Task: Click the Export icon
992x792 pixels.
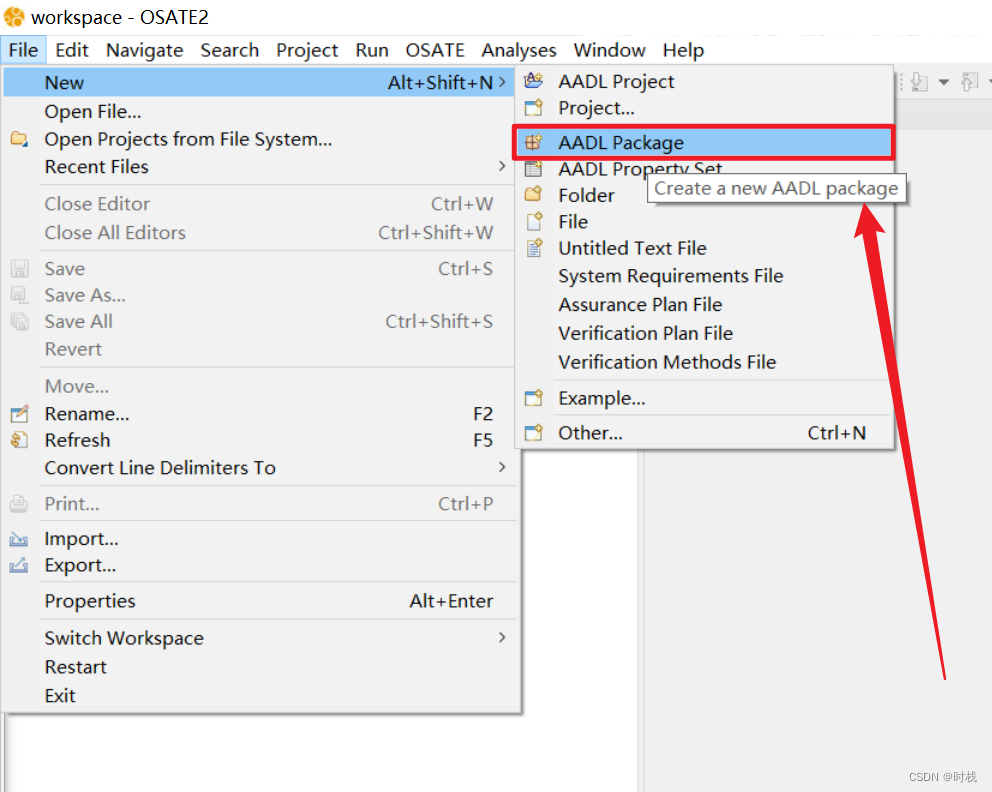Action: [x=19, y=565]
